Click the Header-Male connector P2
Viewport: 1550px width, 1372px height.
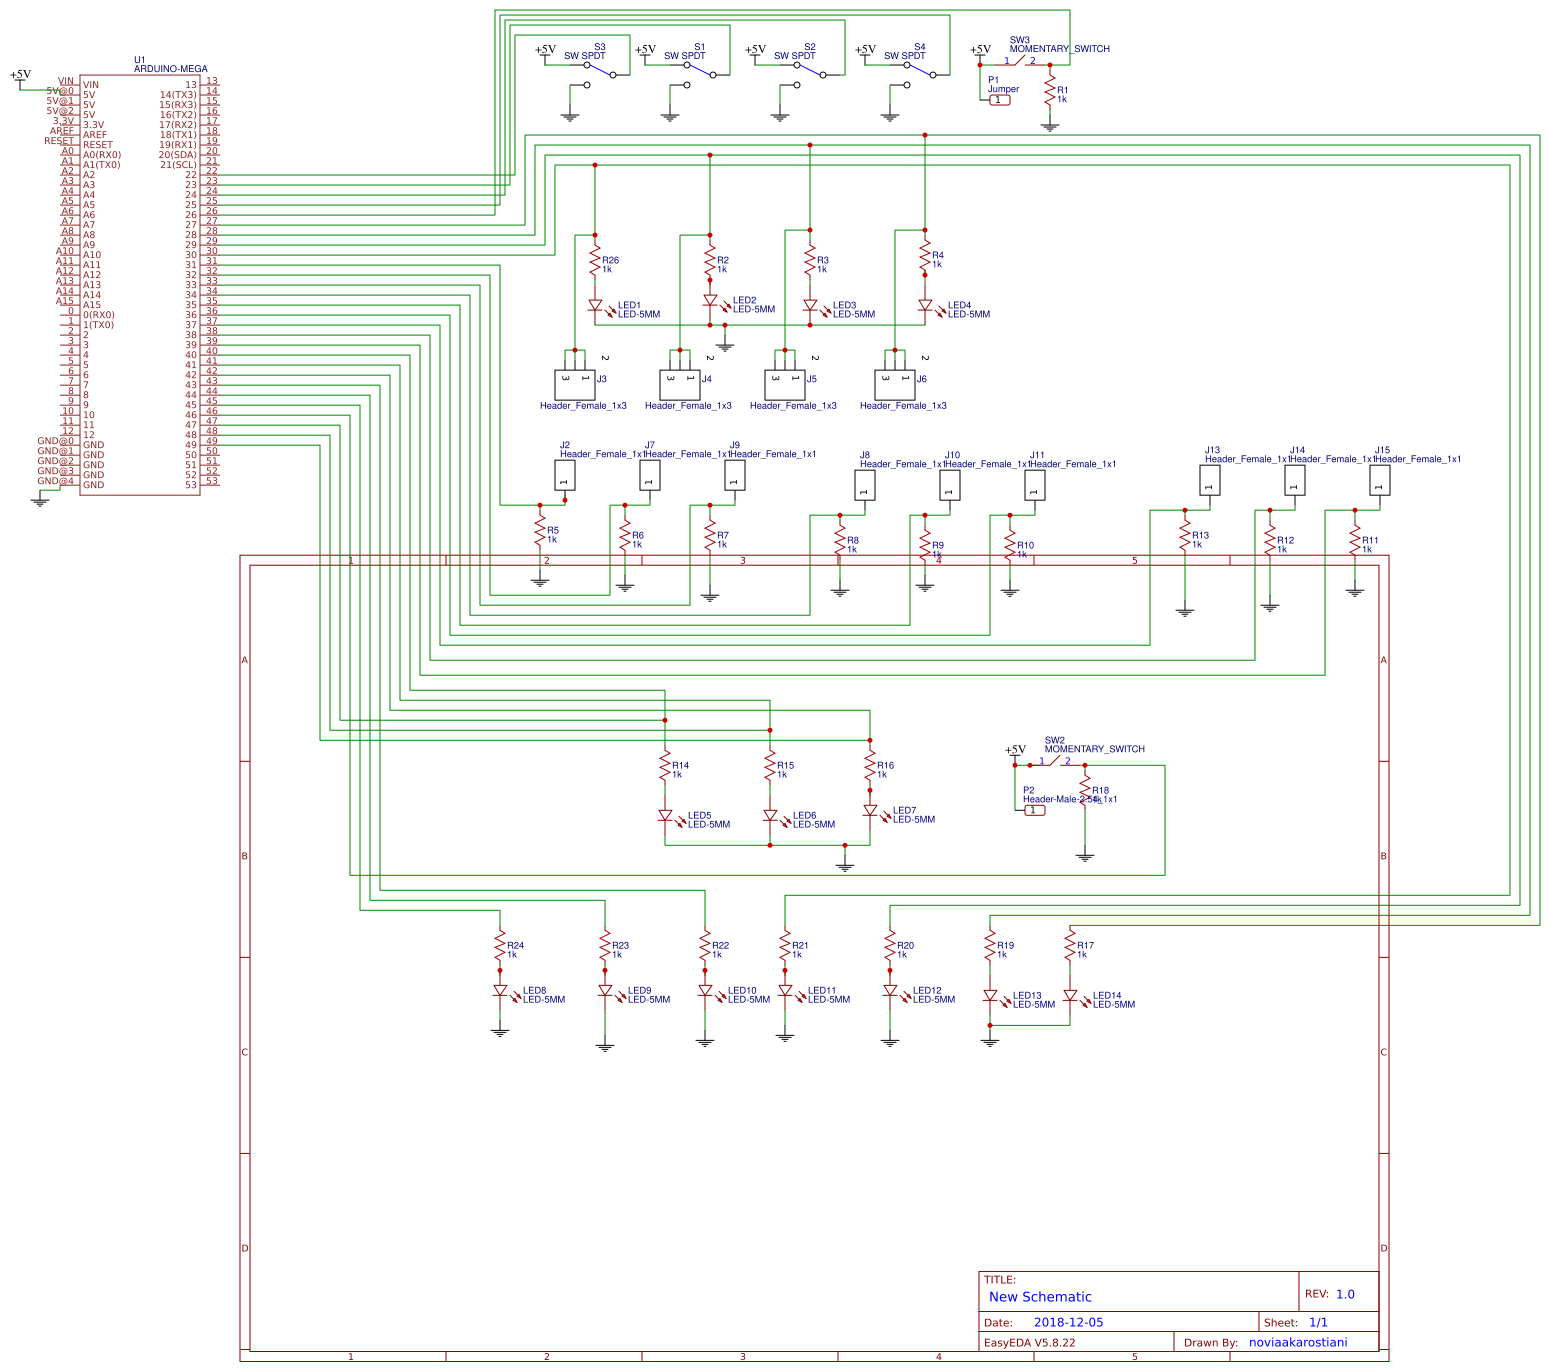(1034, 808)
